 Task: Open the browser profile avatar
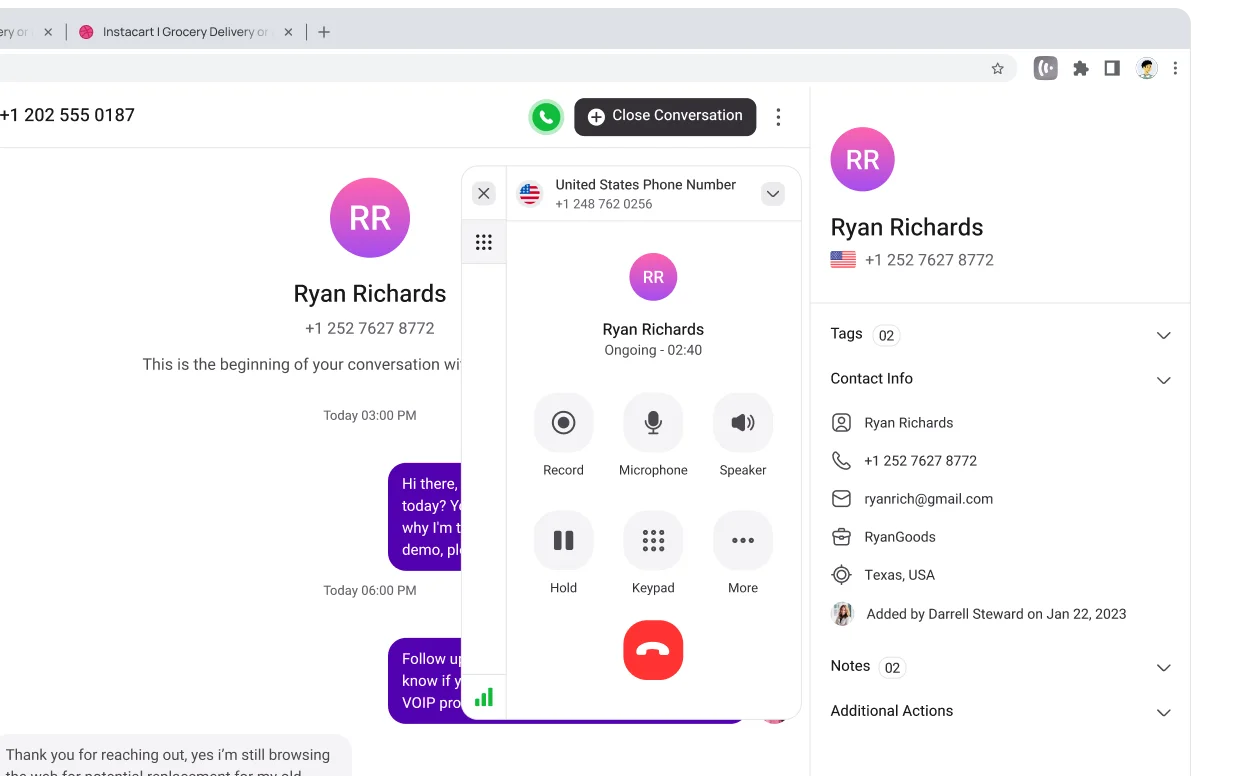(x=1147, y=68)
